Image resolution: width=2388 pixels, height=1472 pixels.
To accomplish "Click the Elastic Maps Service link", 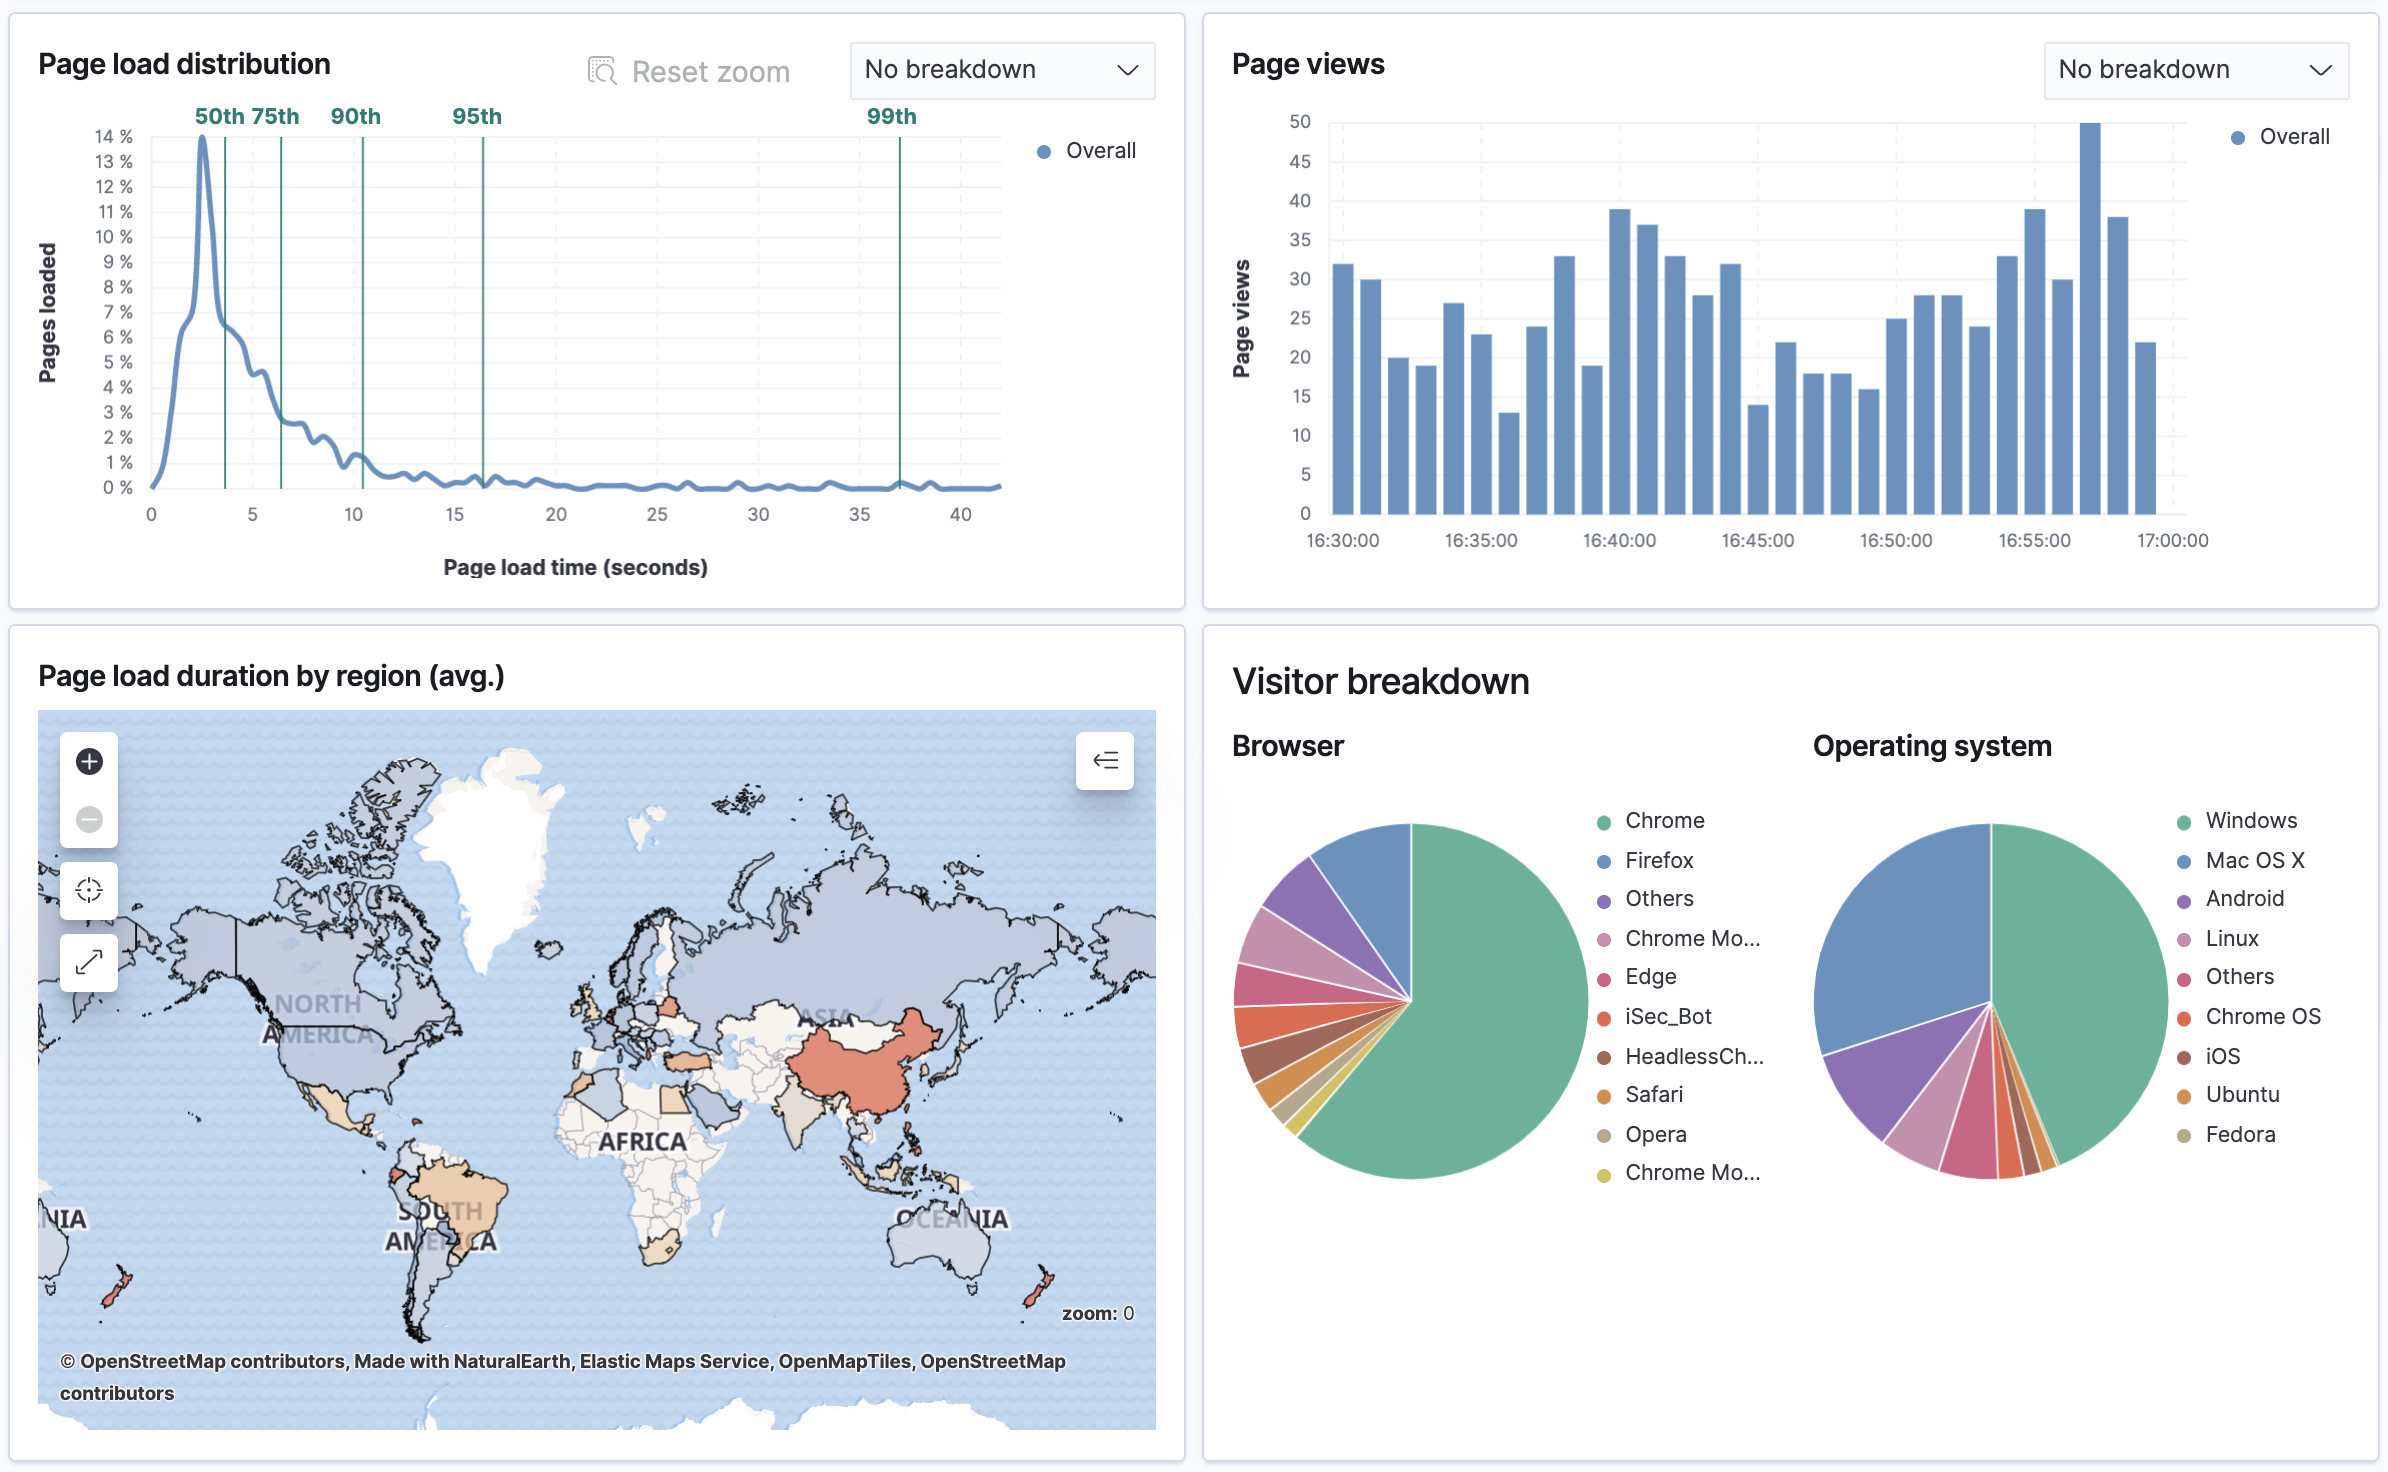I will (x=673, y=1361).
